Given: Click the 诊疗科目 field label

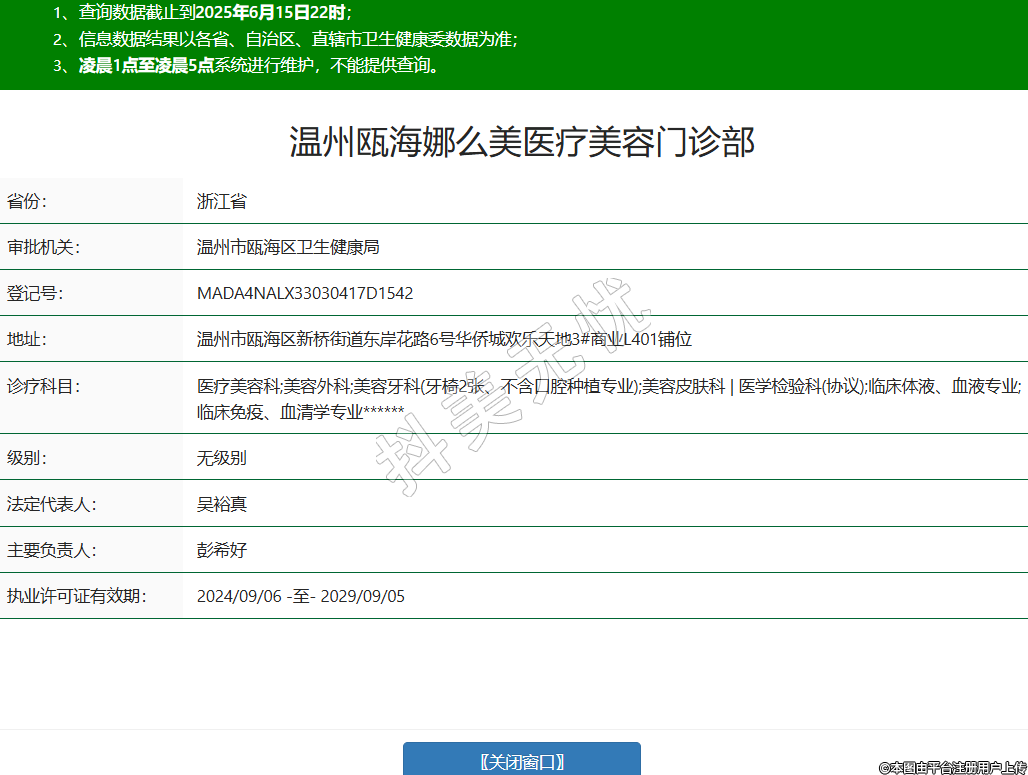Looking at the screenshot, I should (43, 386).
